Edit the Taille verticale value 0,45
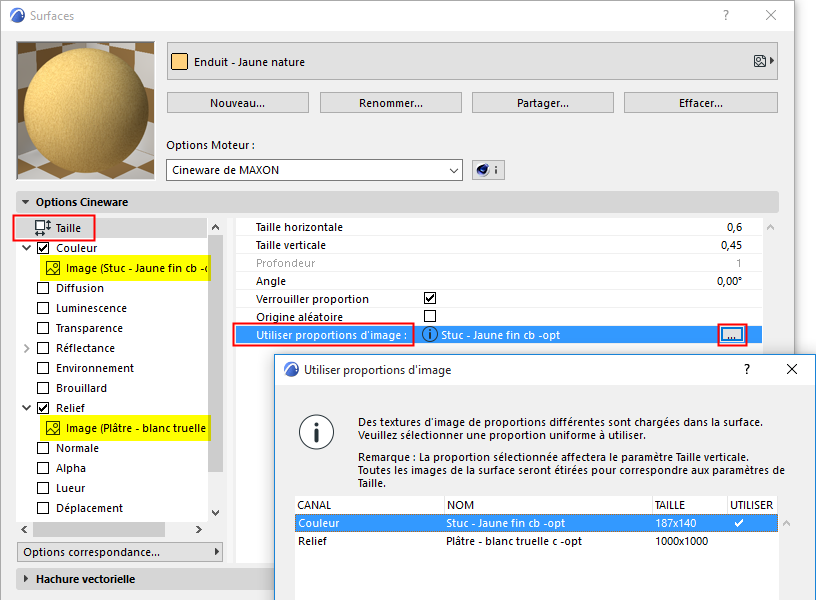The width and height of the screenshot is (816, 600). 731,245
